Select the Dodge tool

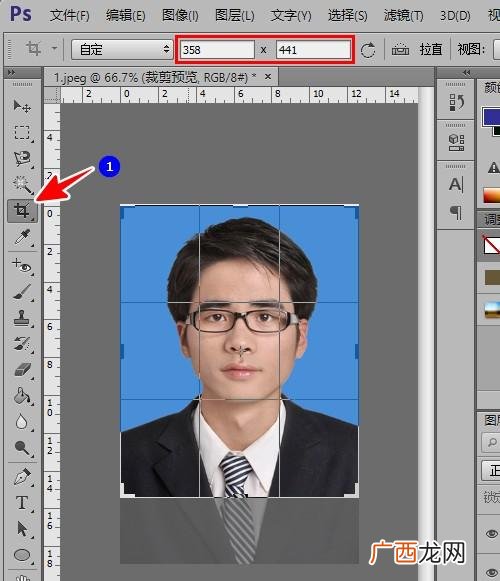tap(22, 448)
